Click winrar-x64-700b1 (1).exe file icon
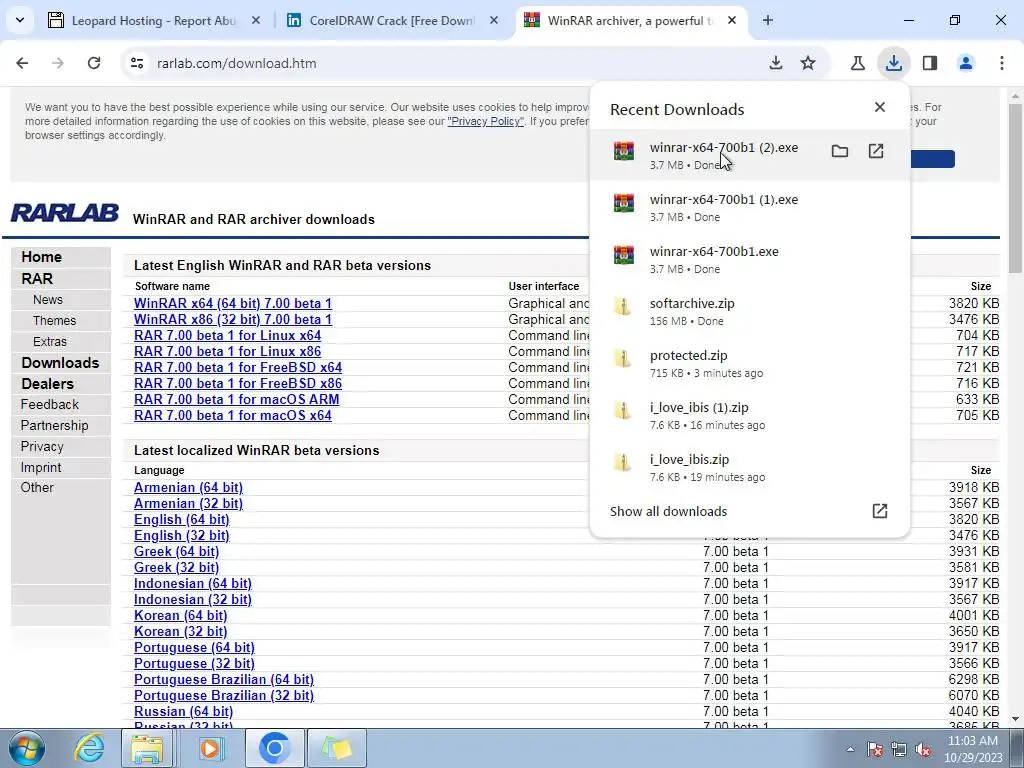The width and height of the screenshot is (1024, 768). click(x=624, y=202)
